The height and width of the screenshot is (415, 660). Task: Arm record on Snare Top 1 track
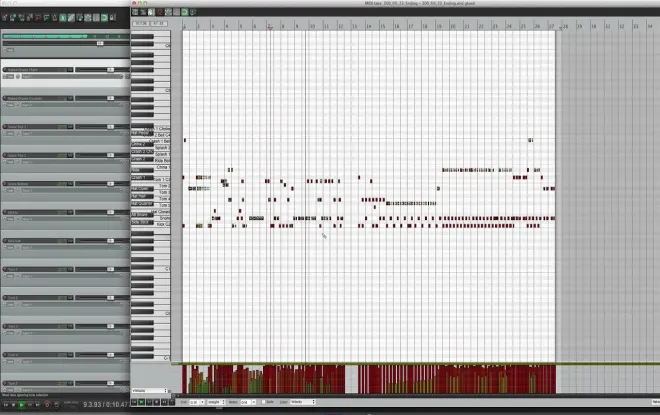(5, 127)
